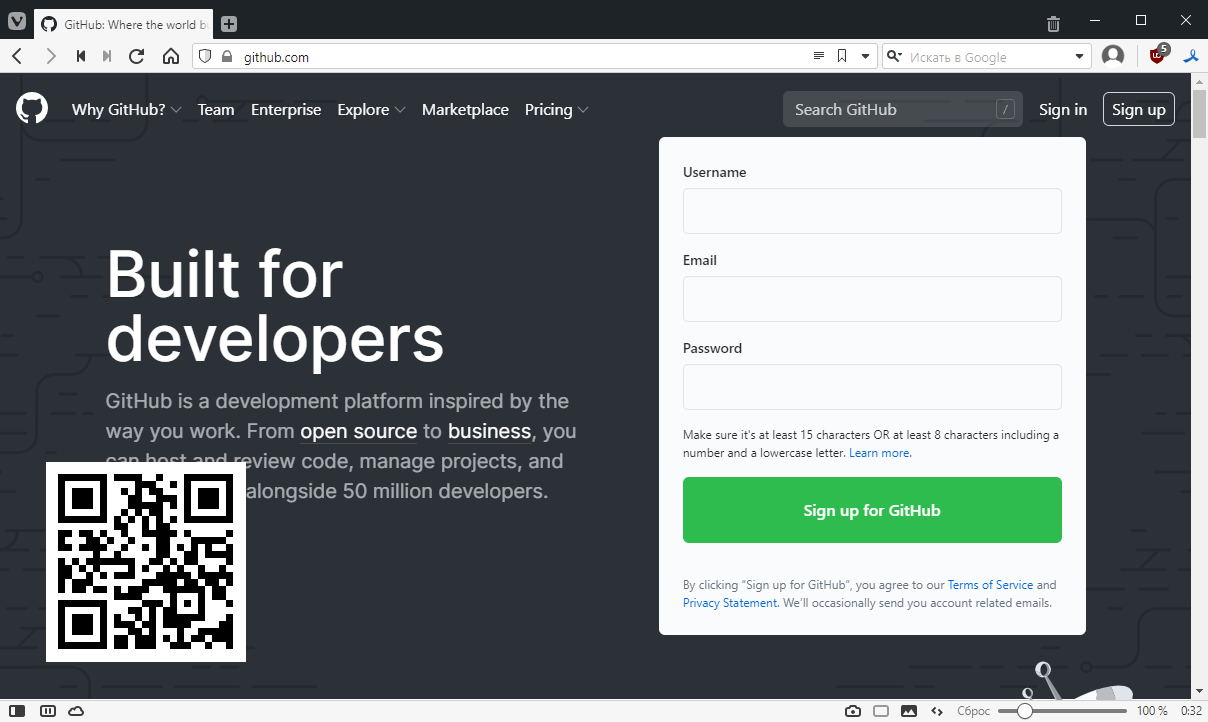Click the page zoom slider handle

coord(1024,711)
